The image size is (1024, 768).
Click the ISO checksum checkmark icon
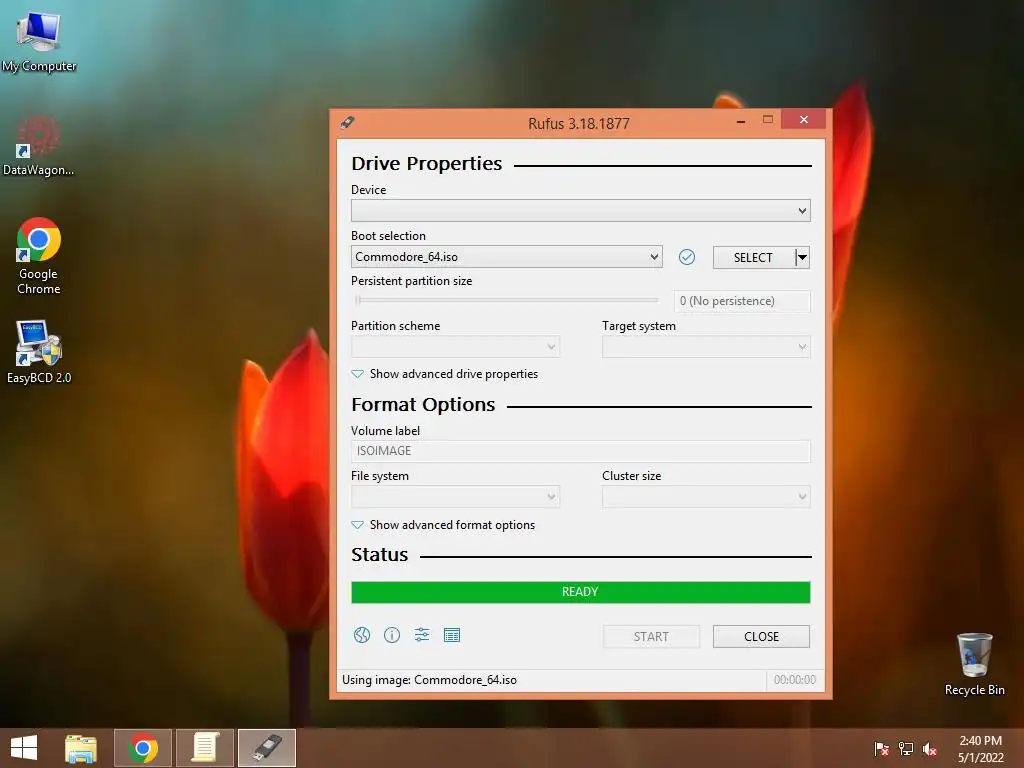[686, 257]
